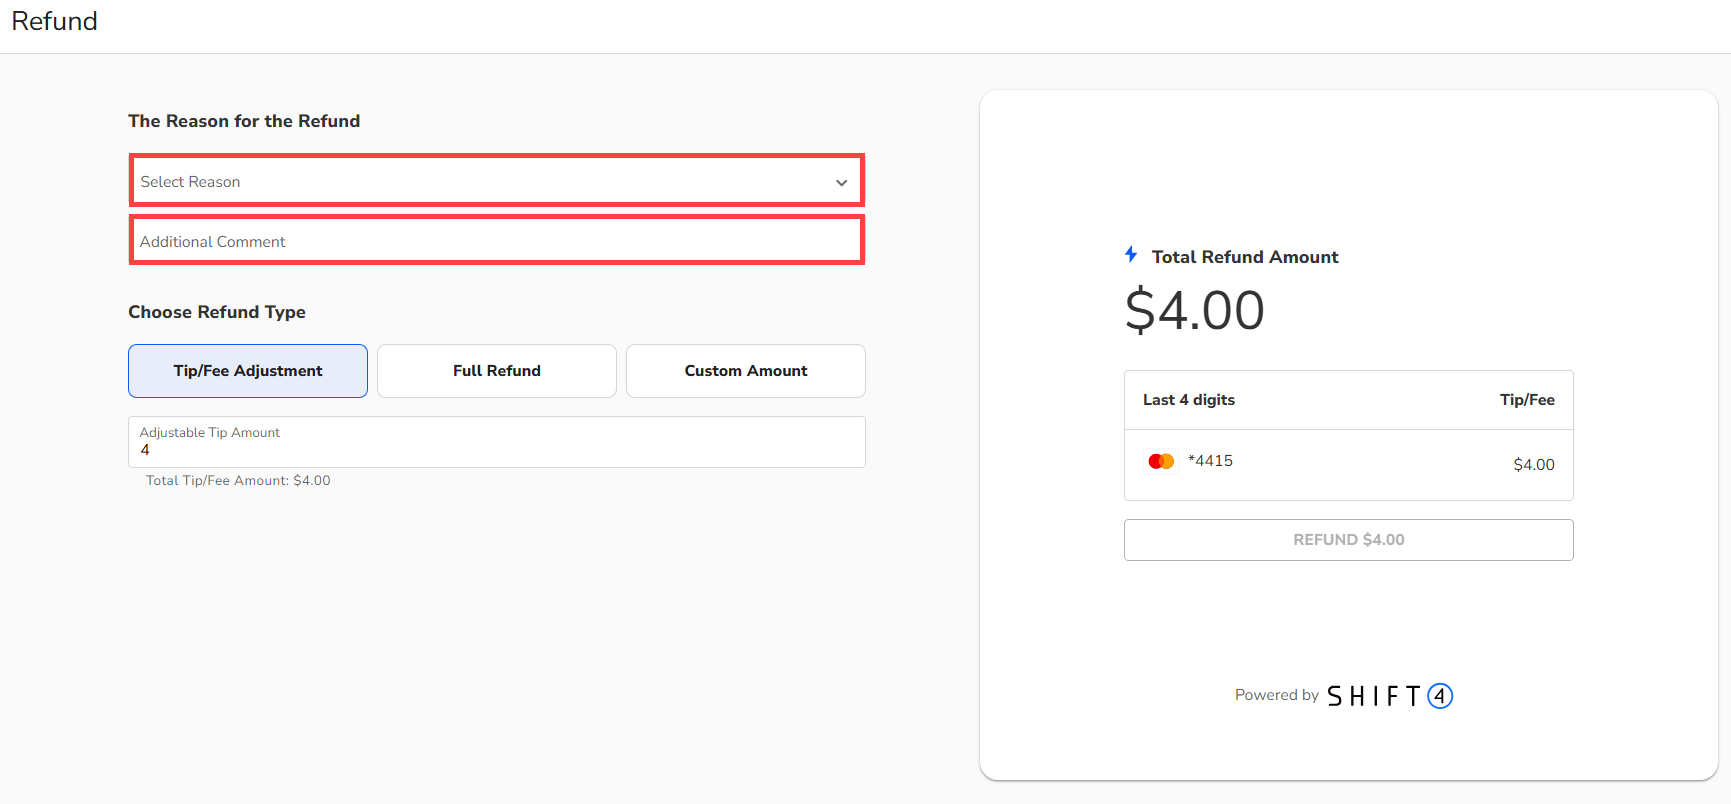Click the Mastercard logo icon
This screenshot has height=804, width=1731.
pyautogui.click(x=1161, y=461)
